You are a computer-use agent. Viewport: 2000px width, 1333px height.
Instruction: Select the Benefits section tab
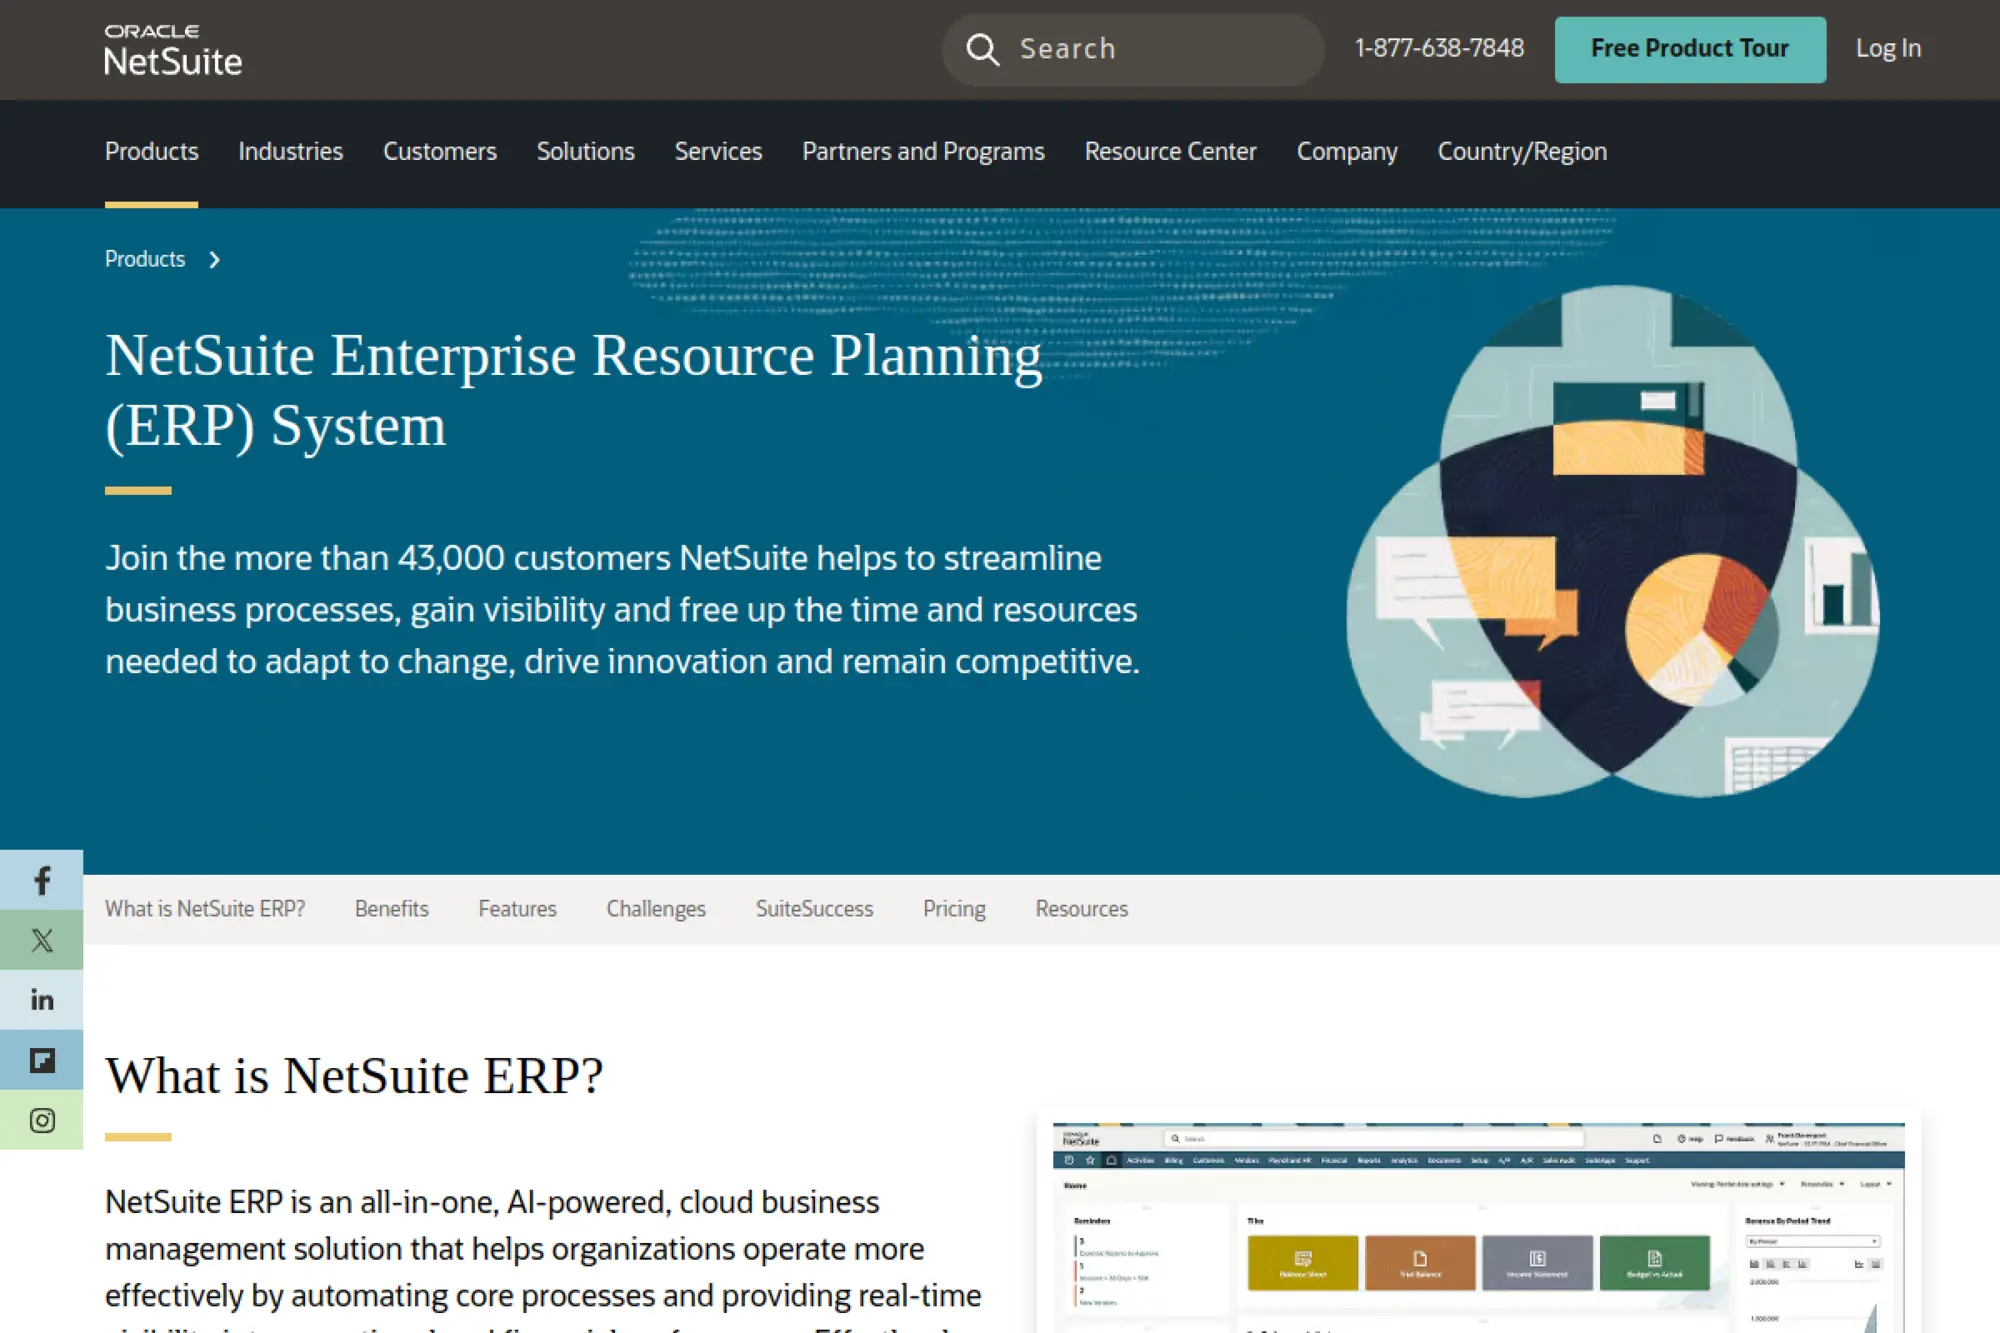391,908
